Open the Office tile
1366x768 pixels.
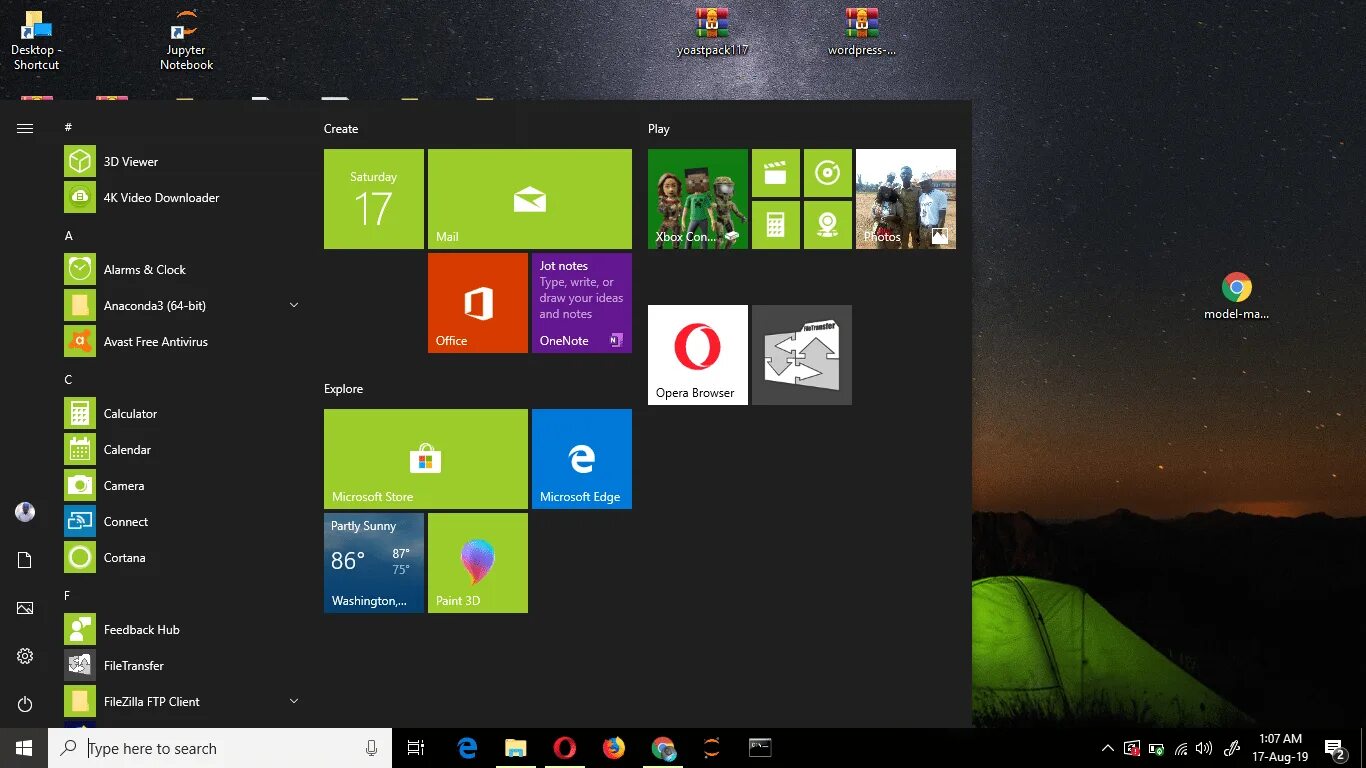click(478, 303)
